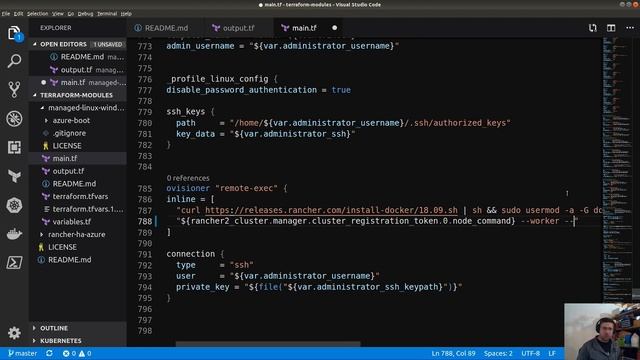Viewport: 640px width, 360px height.
Task: Open root README.md at tree bottom
Action: (x=78, y=260)
